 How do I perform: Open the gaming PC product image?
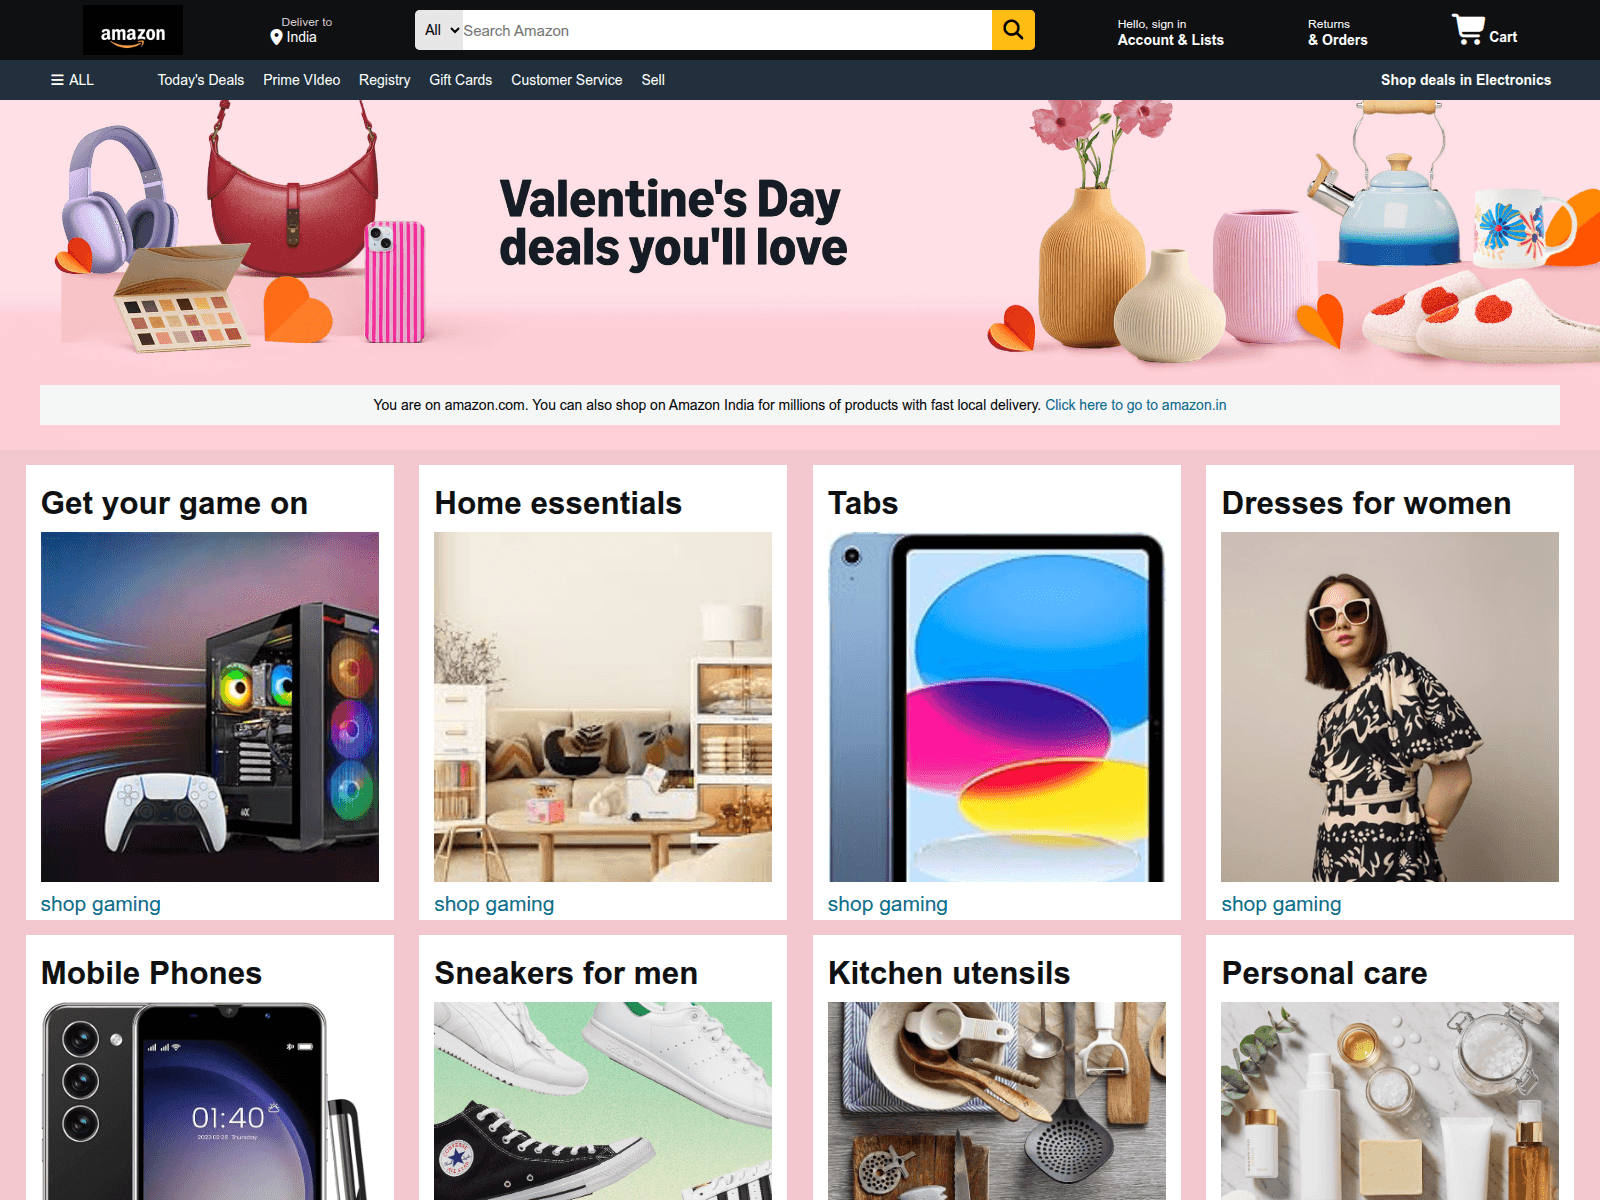(x=210, y=707)
